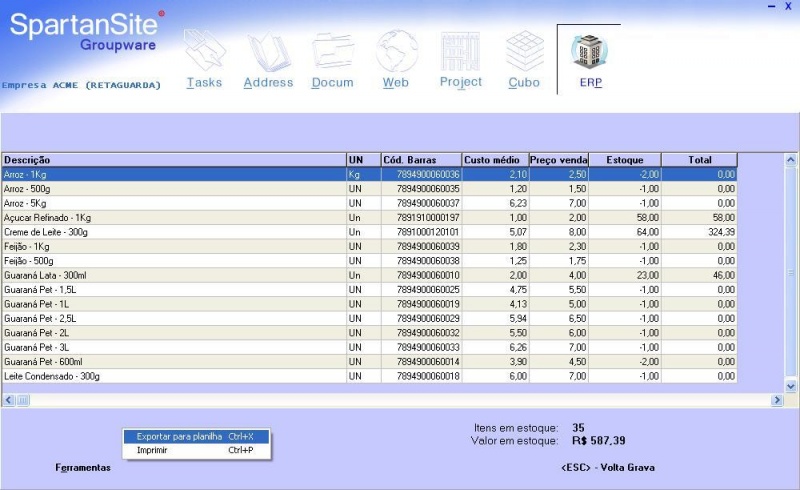Click the SpartanSite Groupware logo

click(87, 32)
